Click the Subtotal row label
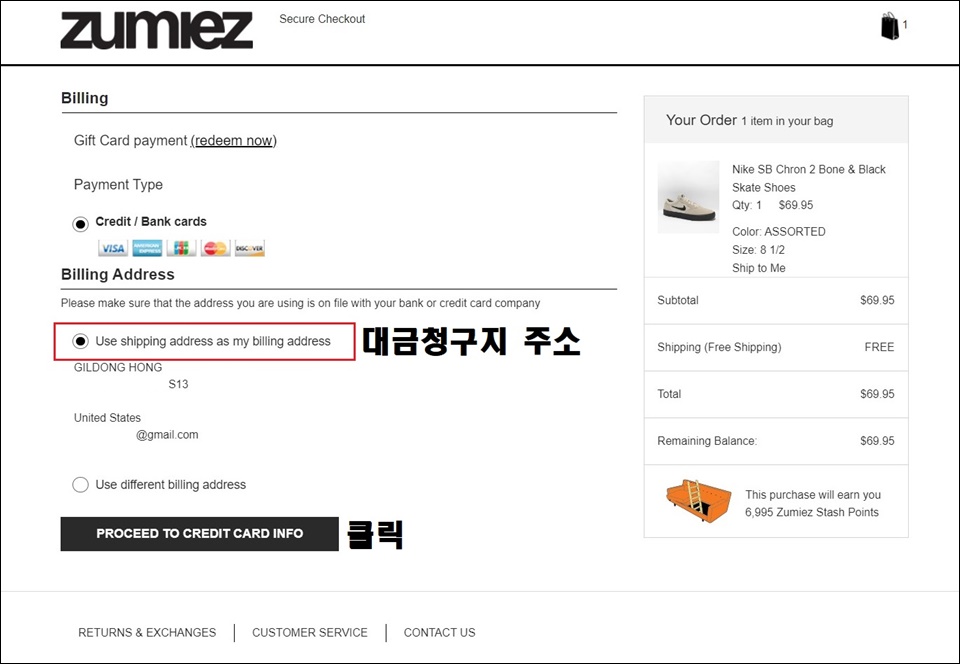960x664 pixels. (x=678, y=300)
